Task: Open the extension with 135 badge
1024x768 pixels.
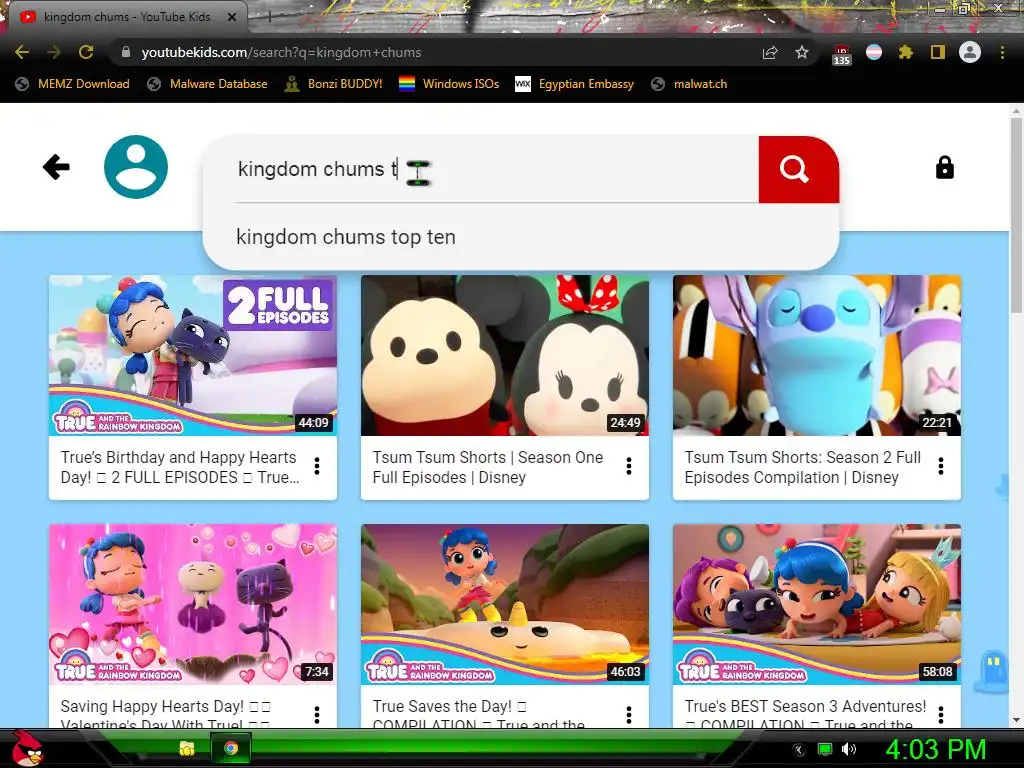Action: (841, 54)
